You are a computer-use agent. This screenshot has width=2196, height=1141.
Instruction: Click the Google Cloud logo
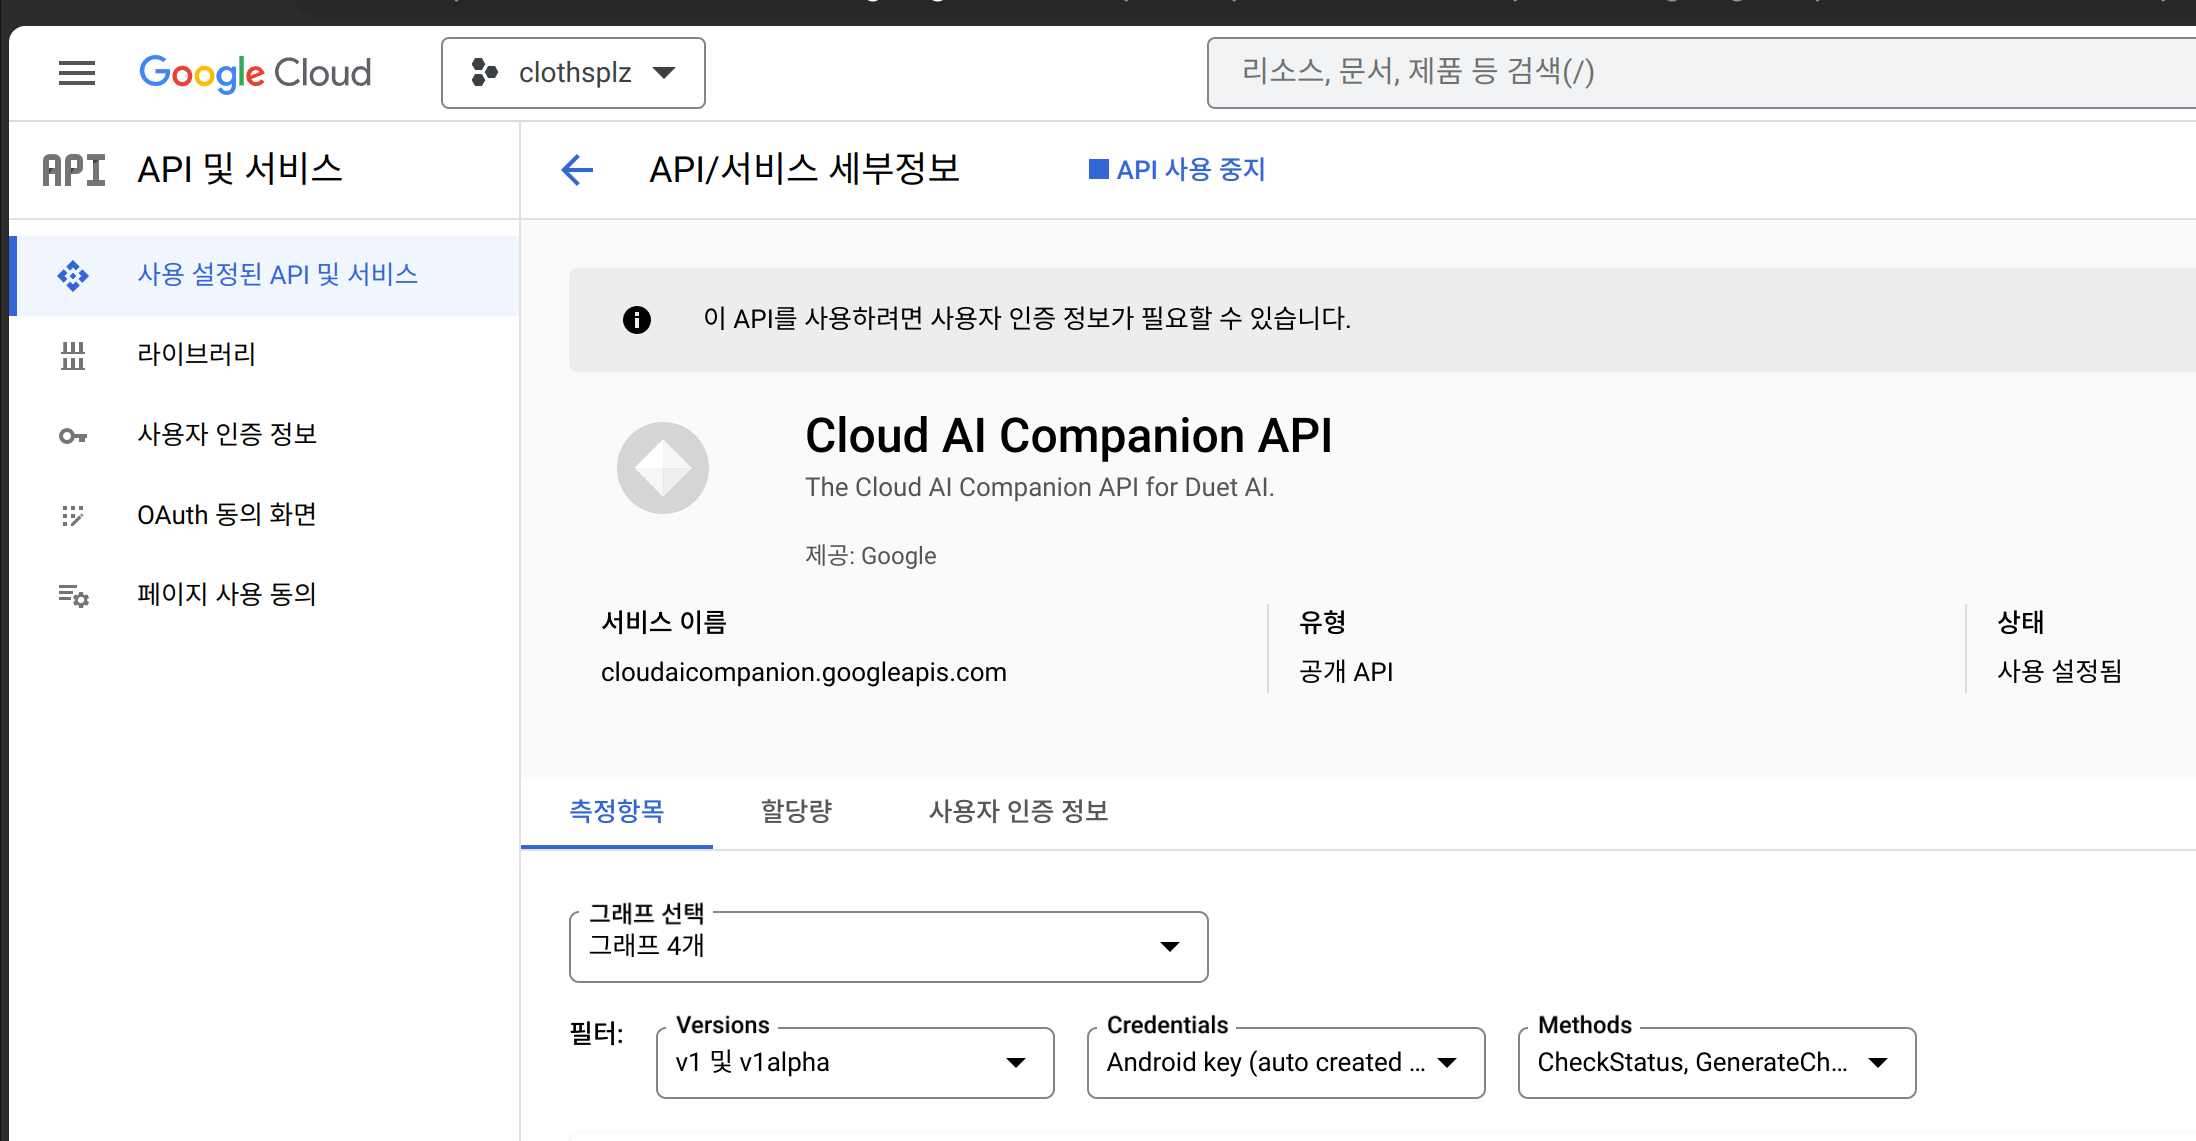(x=255, y=73)
